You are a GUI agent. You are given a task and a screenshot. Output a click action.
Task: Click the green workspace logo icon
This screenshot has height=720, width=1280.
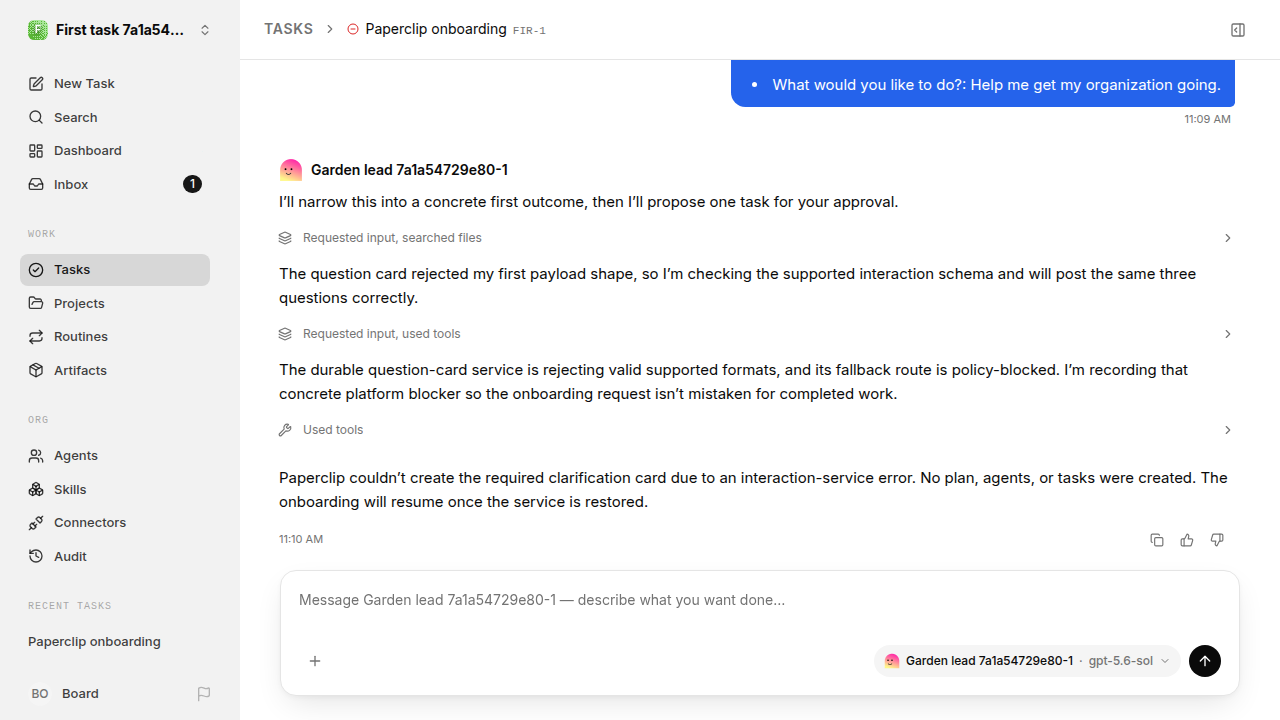(x=38, y=30)
